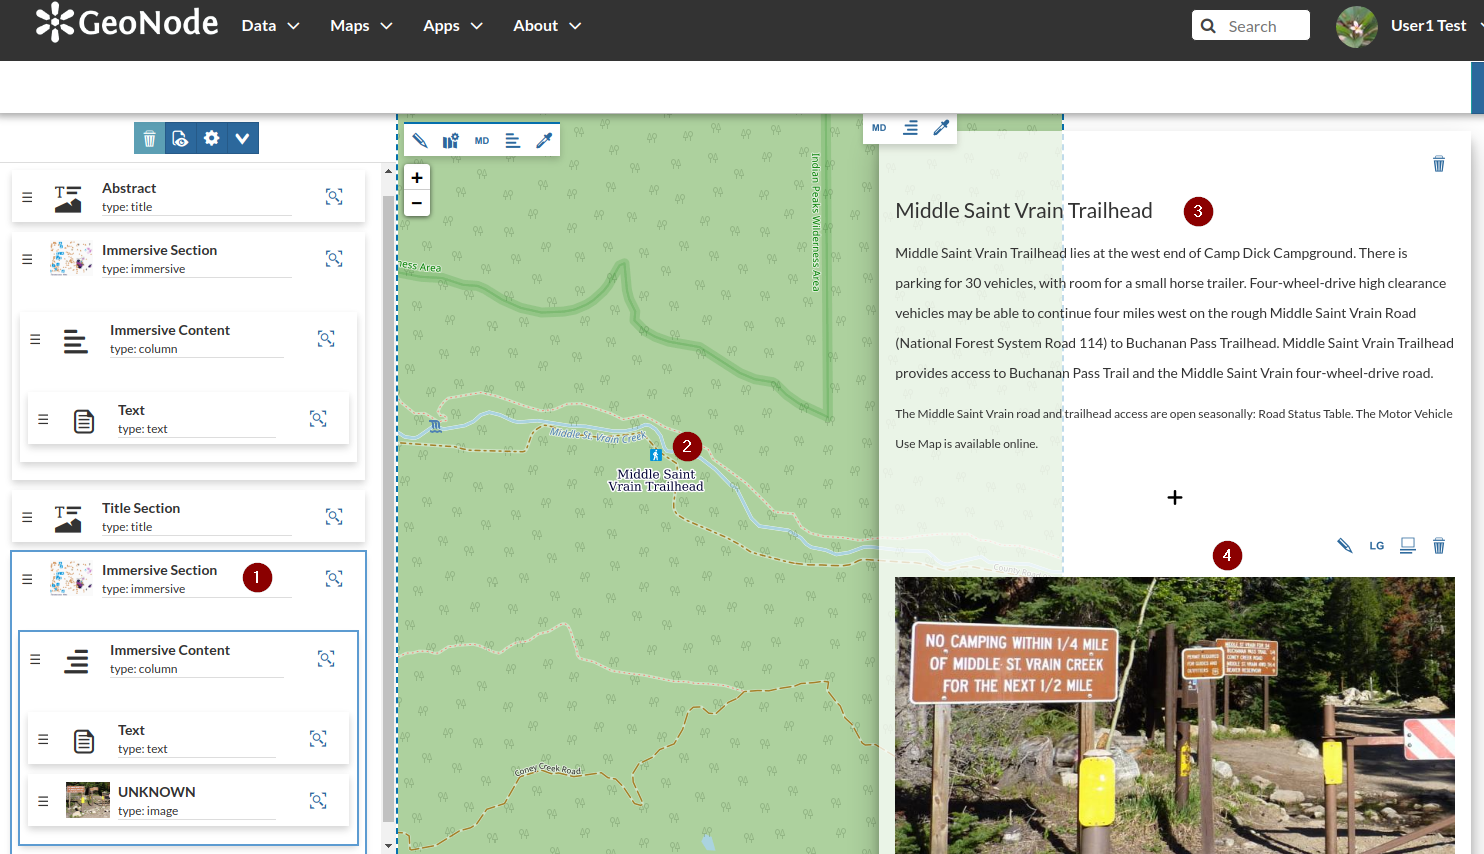Add new content with the plus icon

pyautogui.click(x=1175, y=497)
